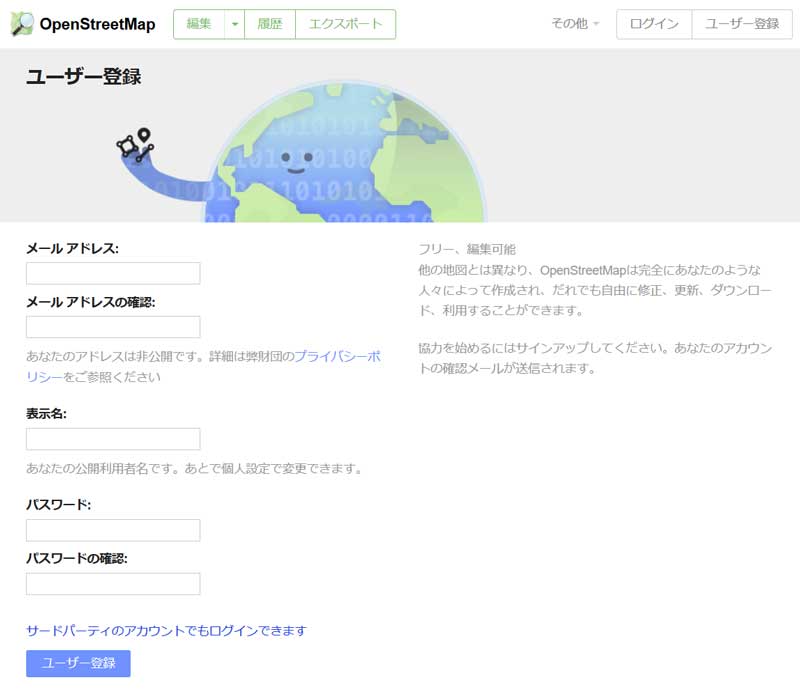Click the 編集 menu item
The height and width of the screenshot is (695, 800).
coord(201,23)
